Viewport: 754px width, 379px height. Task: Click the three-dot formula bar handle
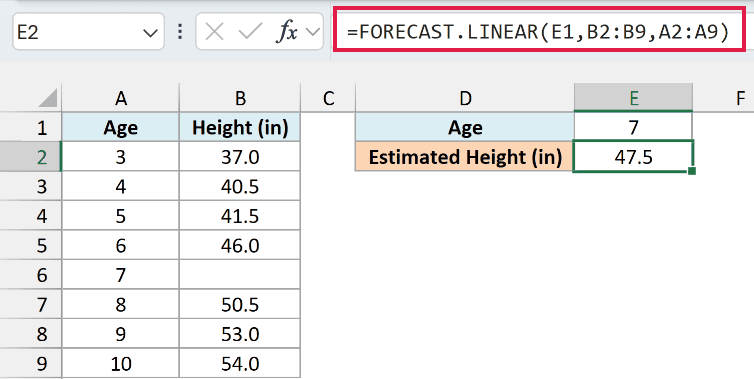180,32
